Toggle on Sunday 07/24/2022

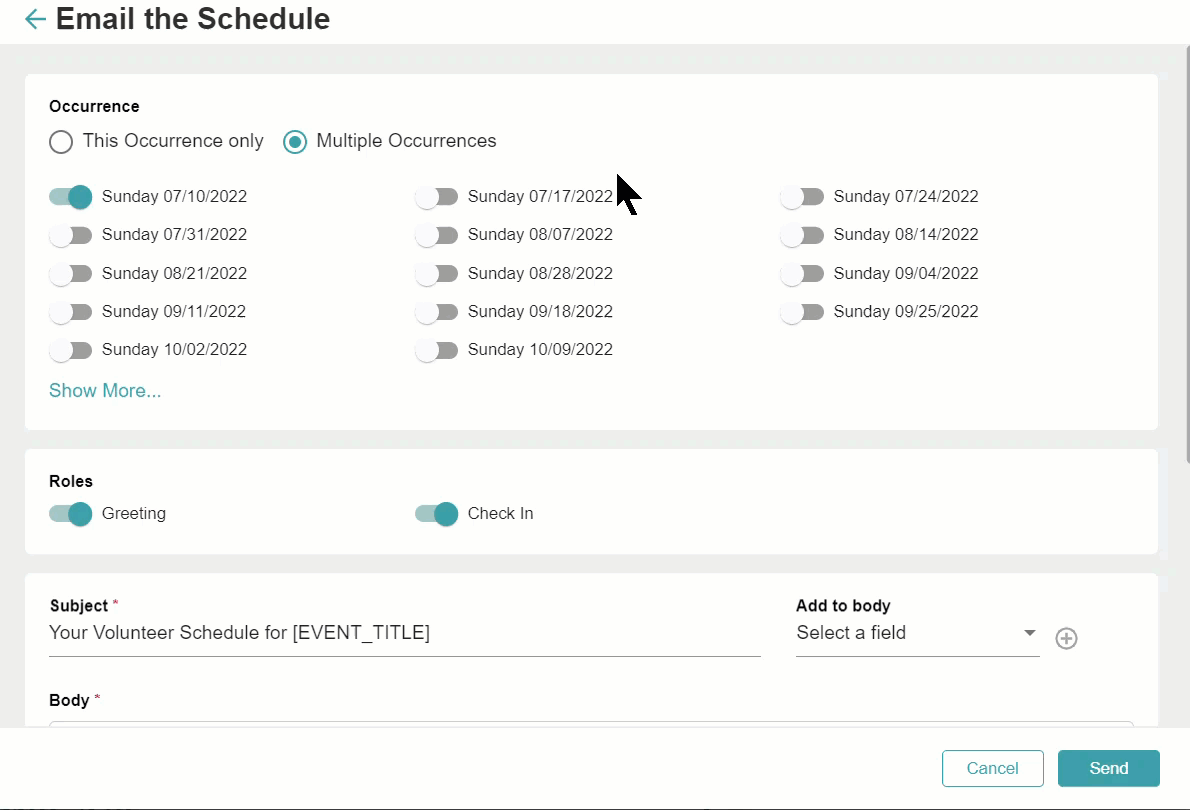[x=802, y=196]
